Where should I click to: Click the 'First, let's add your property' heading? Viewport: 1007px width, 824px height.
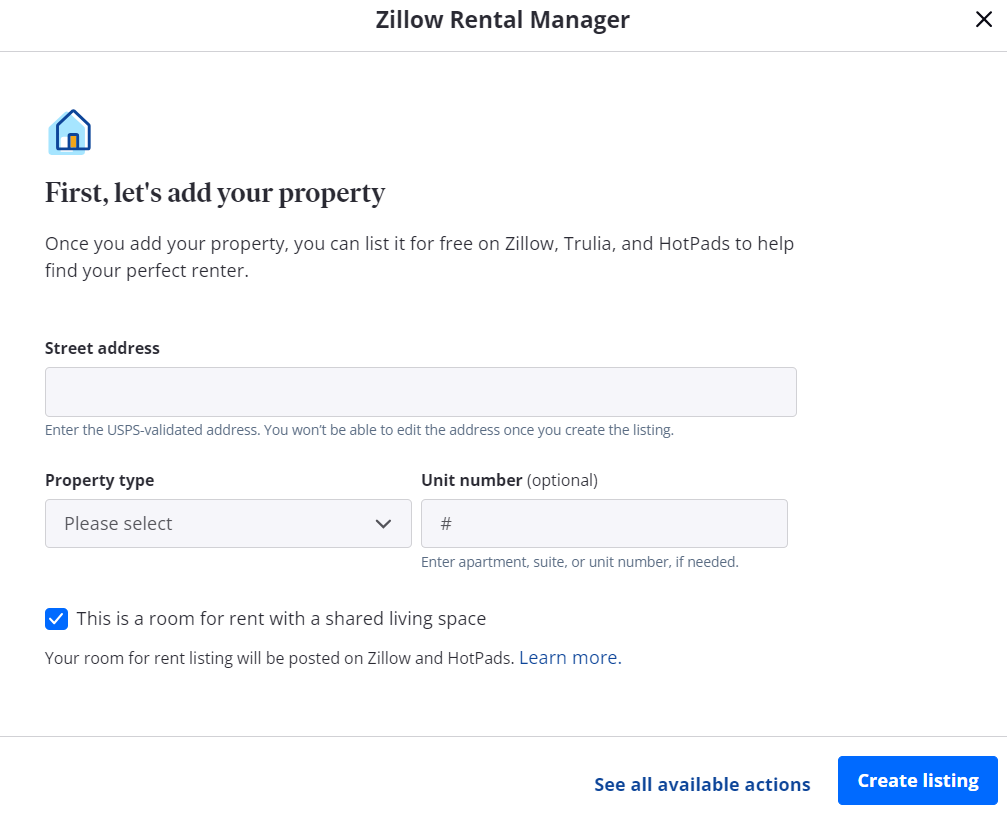click(214, 192)
